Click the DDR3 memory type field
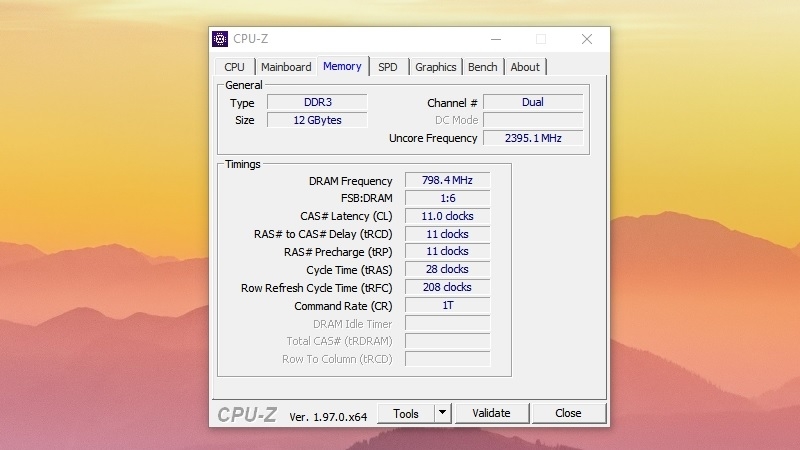Screen dimensions: 800x450 coord(317,102)
